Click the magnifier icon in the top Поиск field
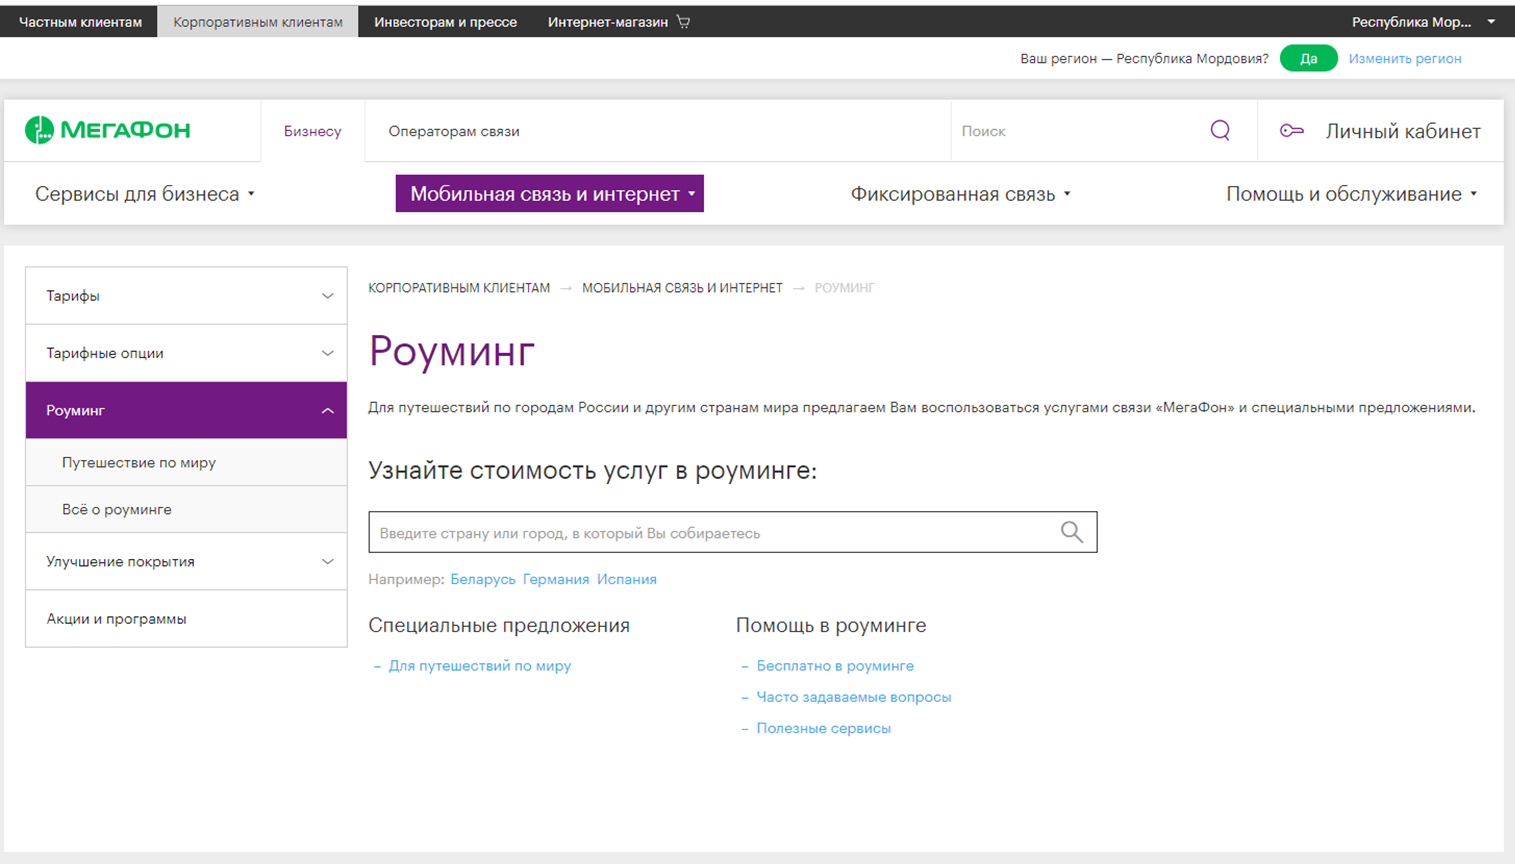The image size is (1515, 864). click(x=1220, y=130)
